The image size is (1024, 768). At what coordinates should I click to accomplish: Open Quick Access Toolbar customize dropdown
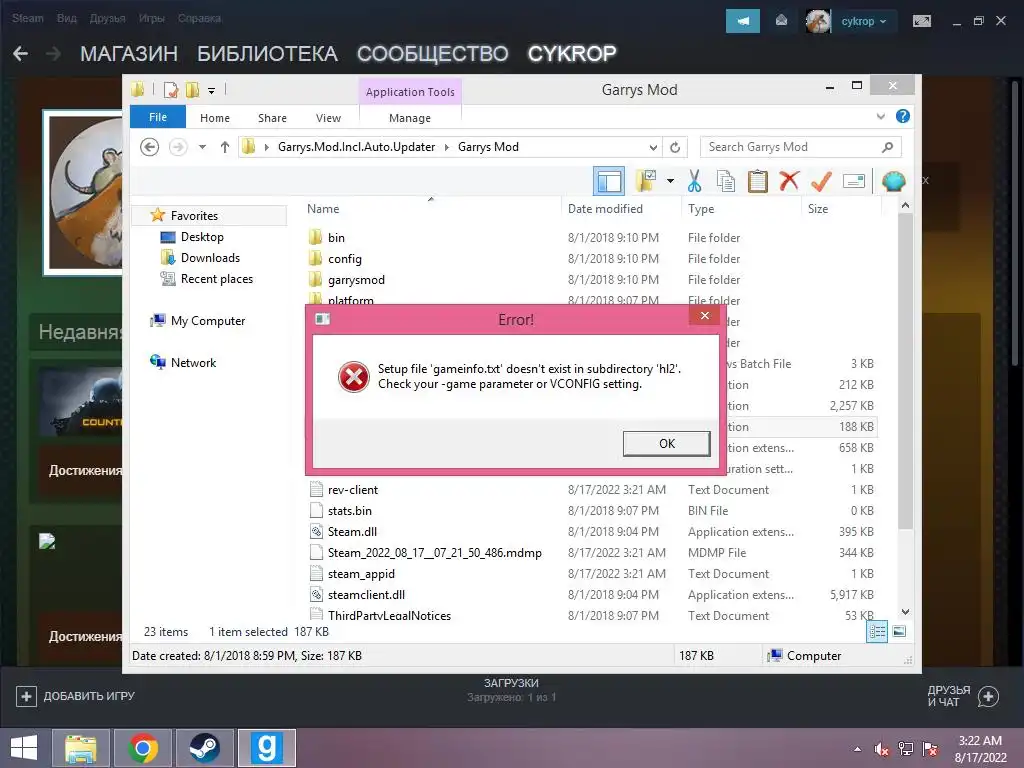point(211,91)
